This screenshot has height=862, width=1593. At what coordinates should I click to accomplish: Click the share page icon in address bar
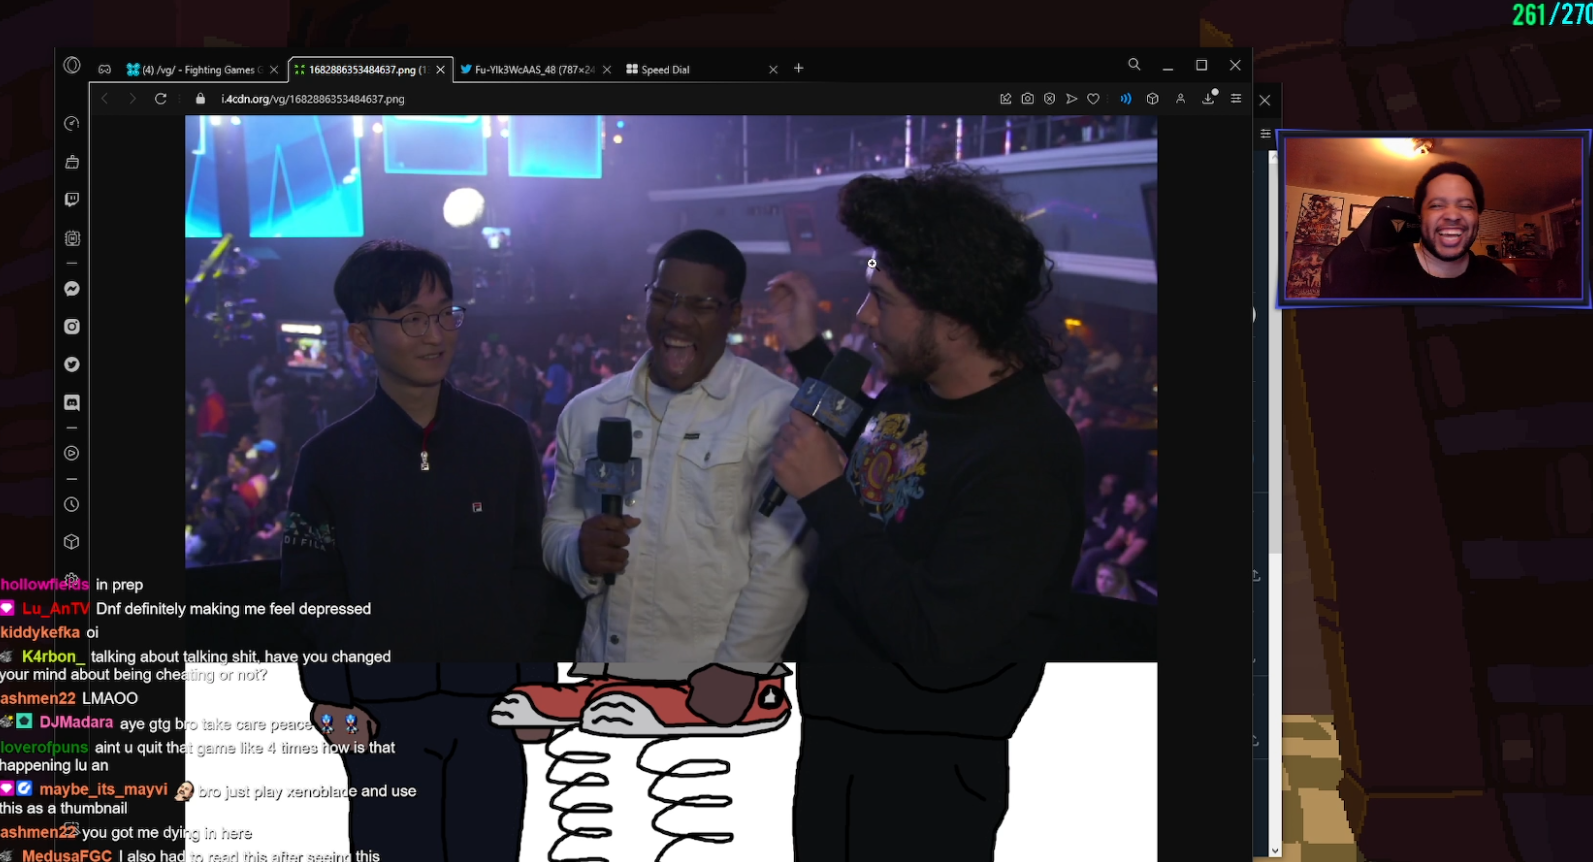tap(1006, 99)
